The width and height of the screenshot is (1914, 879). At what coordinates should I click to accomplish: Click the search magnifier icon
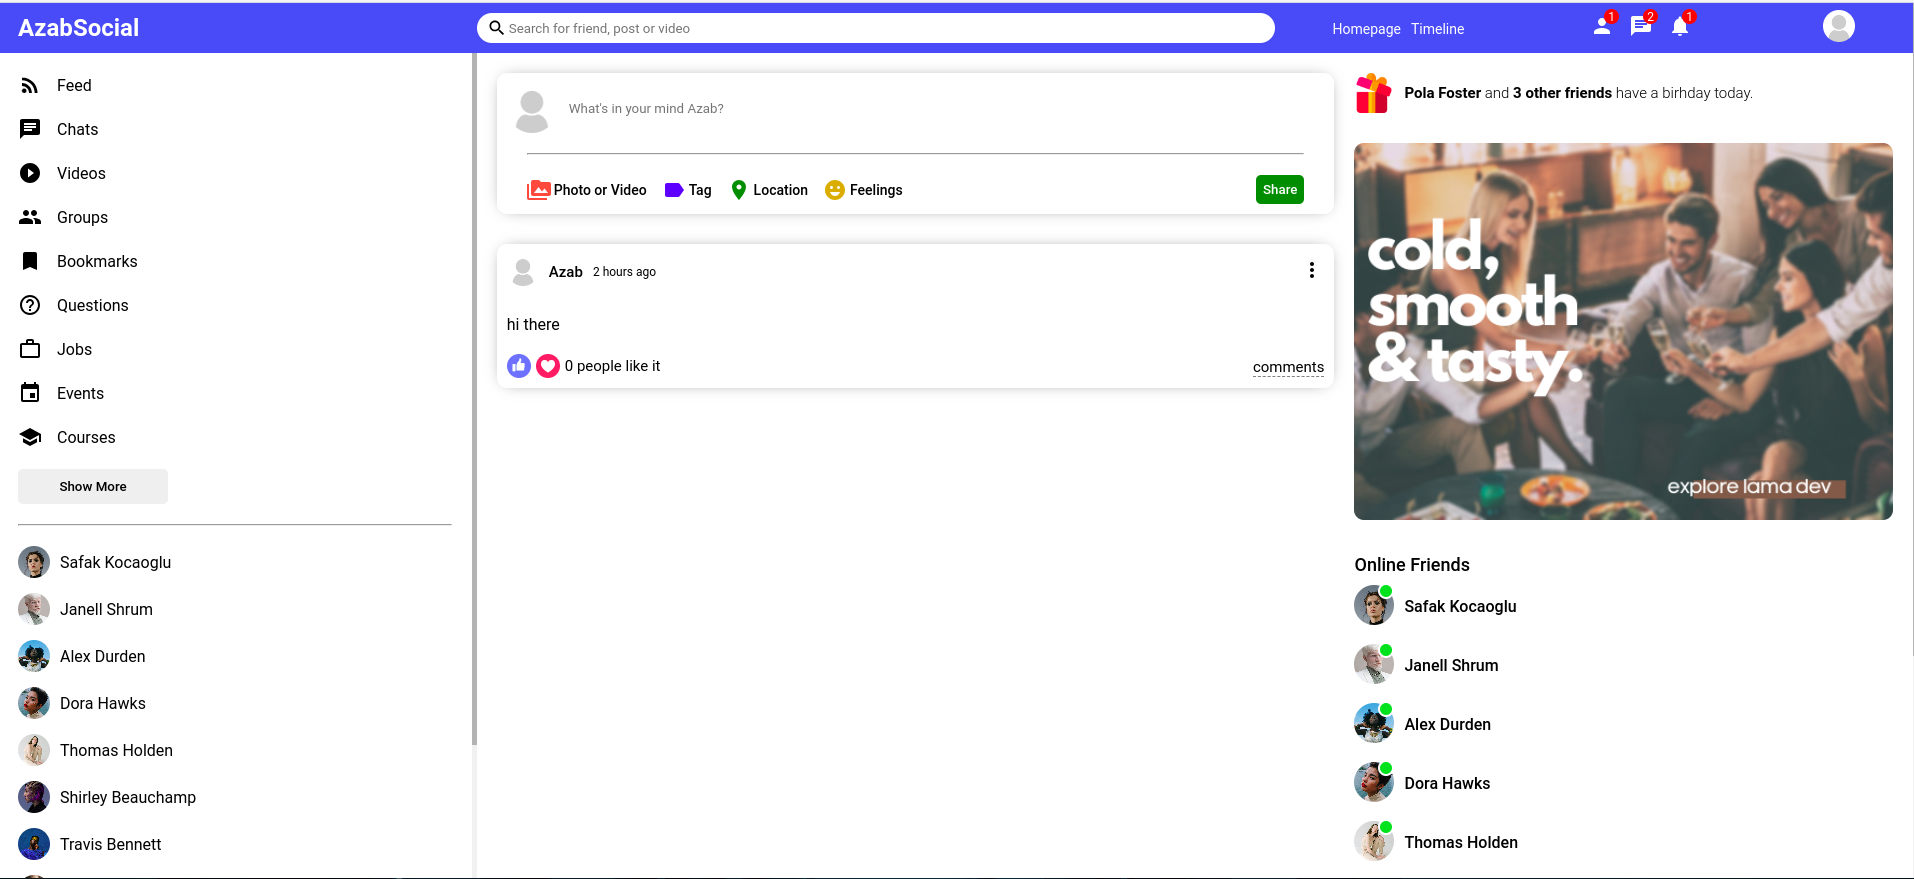click(x=496, y=28)
